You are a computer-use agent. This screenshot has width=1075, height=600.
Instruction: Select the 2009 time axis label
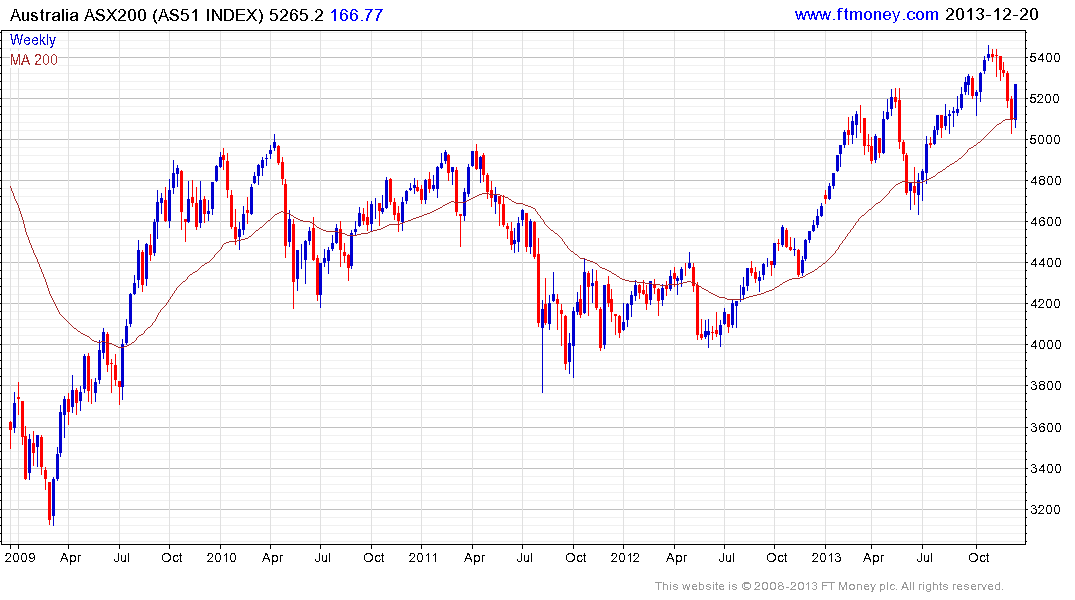coord(19,557)
